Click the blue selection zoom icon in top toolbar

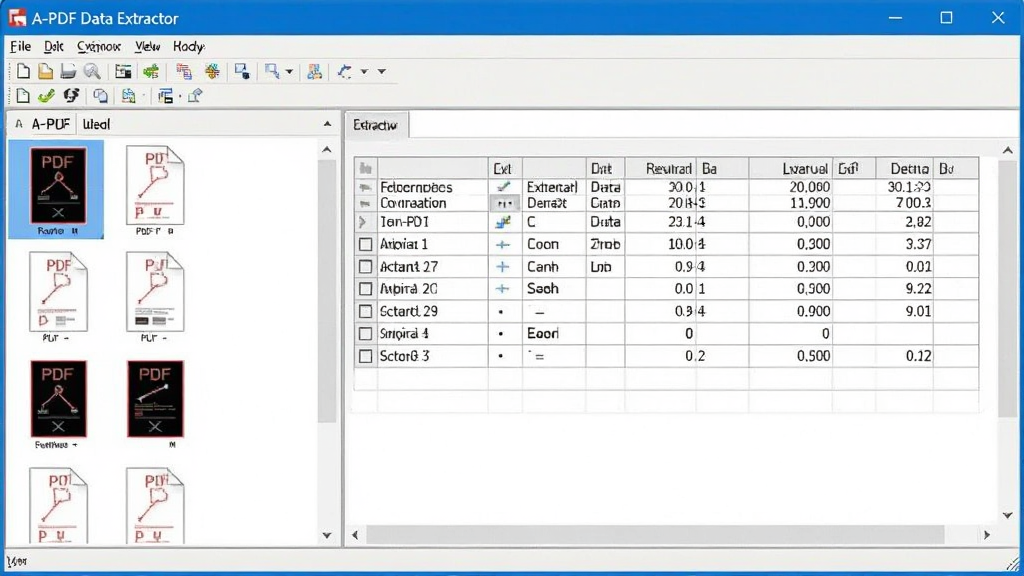pos(272,71)
